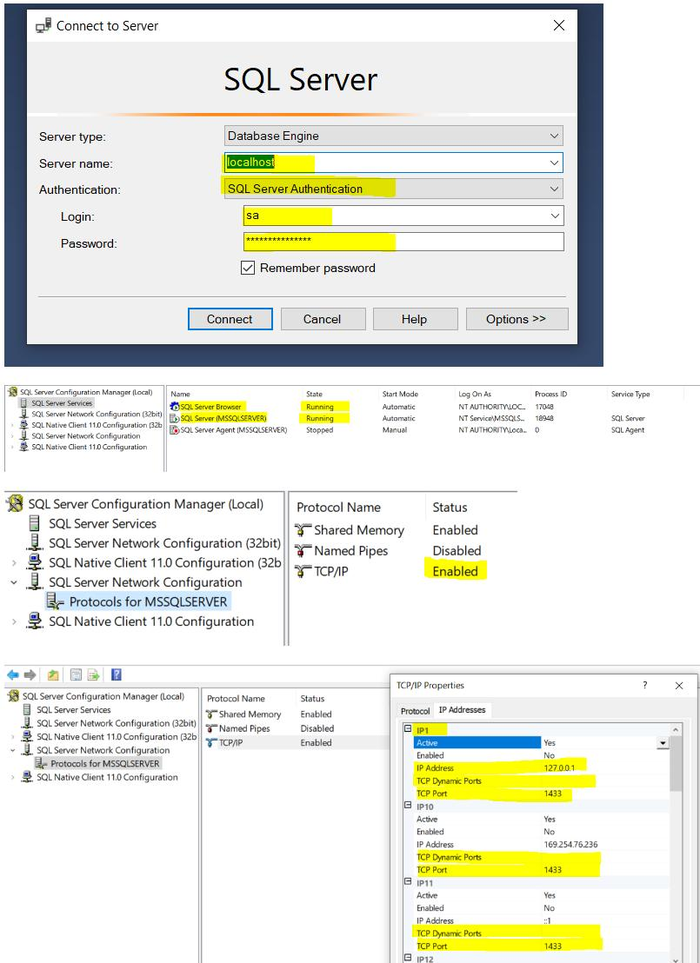The image size is (700, 963).
Task: Click the TCP/IP protocol icon in the enlarged view
Action: point(303,571)
